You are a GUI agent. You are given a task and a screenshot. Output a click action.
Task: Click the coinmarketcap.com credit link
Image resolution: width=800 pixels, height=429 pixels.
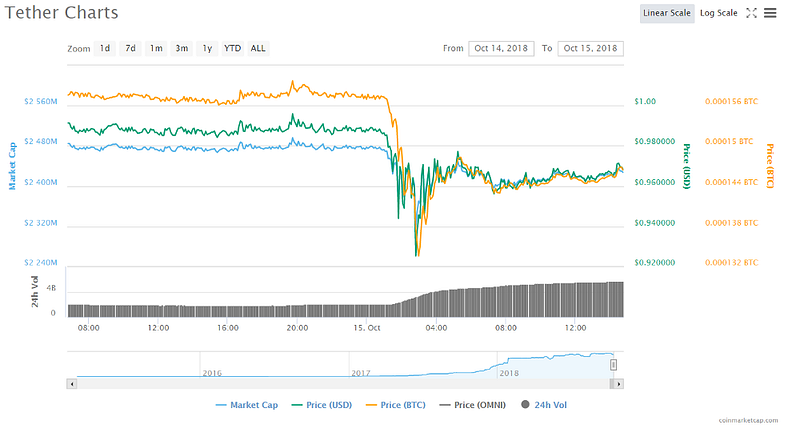pyautogui.click(x=748, y=420)
